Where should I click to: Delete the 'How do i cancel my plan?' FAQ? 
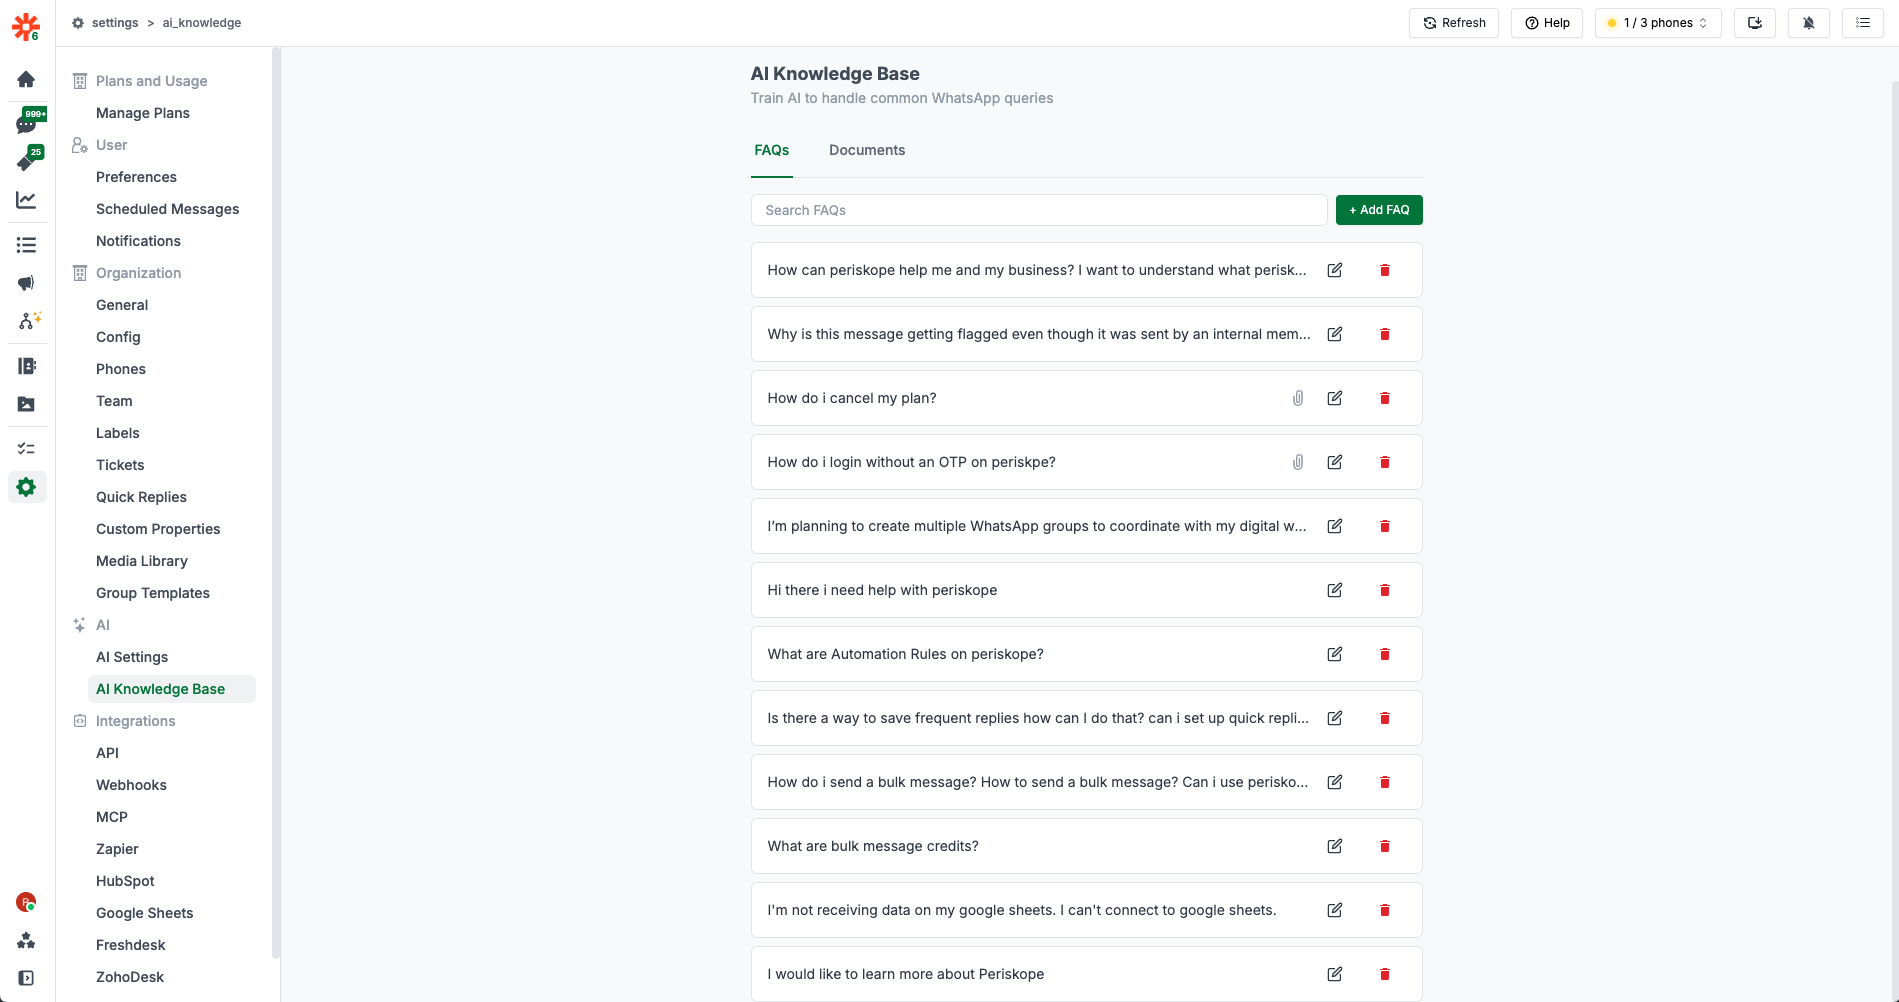tap(1385, 398)
